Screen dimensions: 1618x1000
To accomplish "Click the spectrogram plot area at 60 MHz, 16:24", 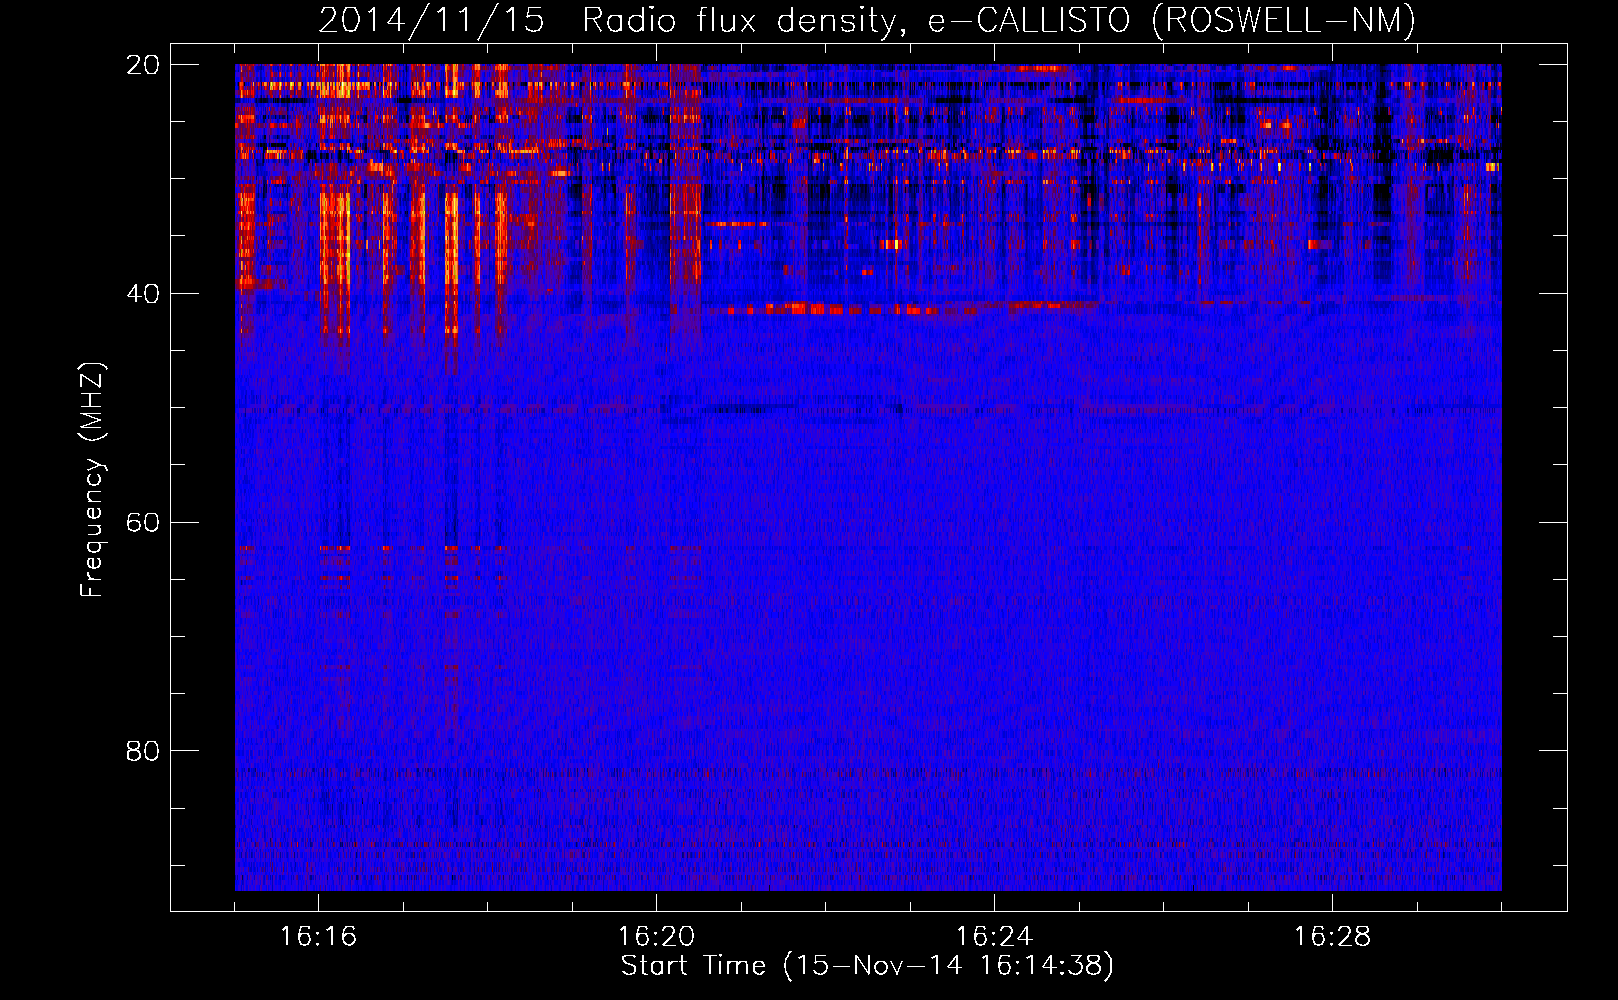I will click(x=994, y=522).
